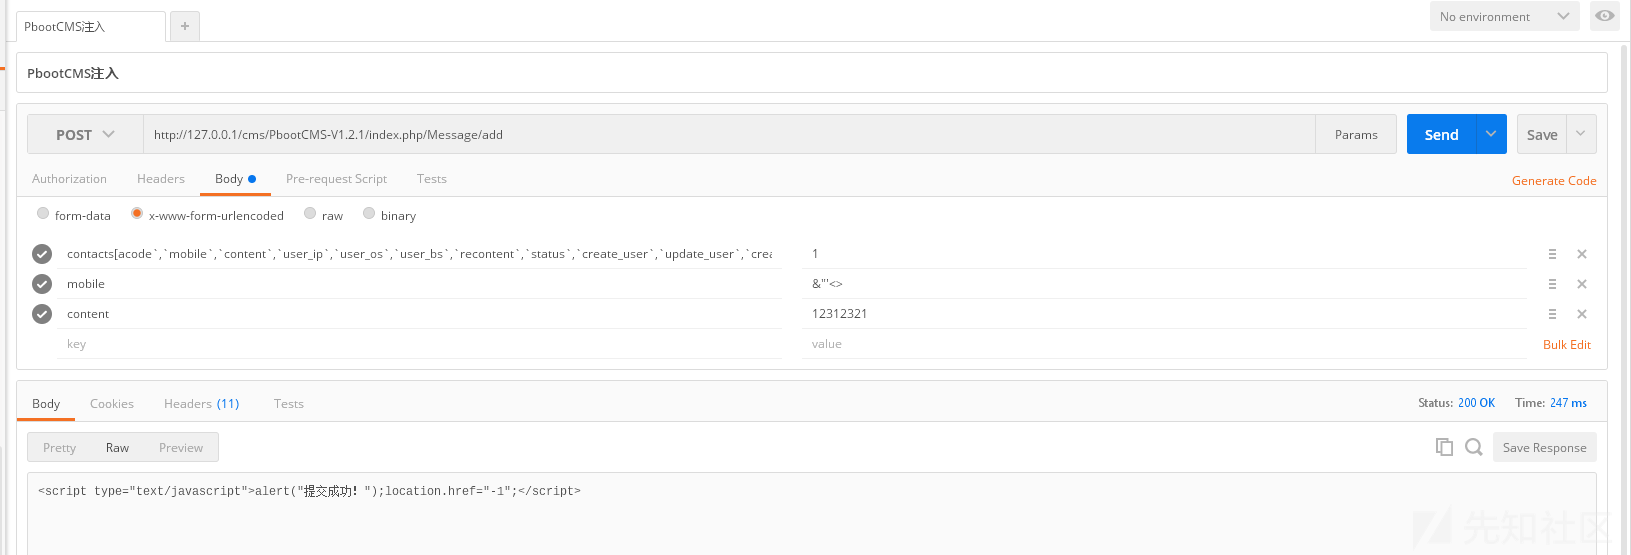Switch response view to Raw

click(117, 447)
